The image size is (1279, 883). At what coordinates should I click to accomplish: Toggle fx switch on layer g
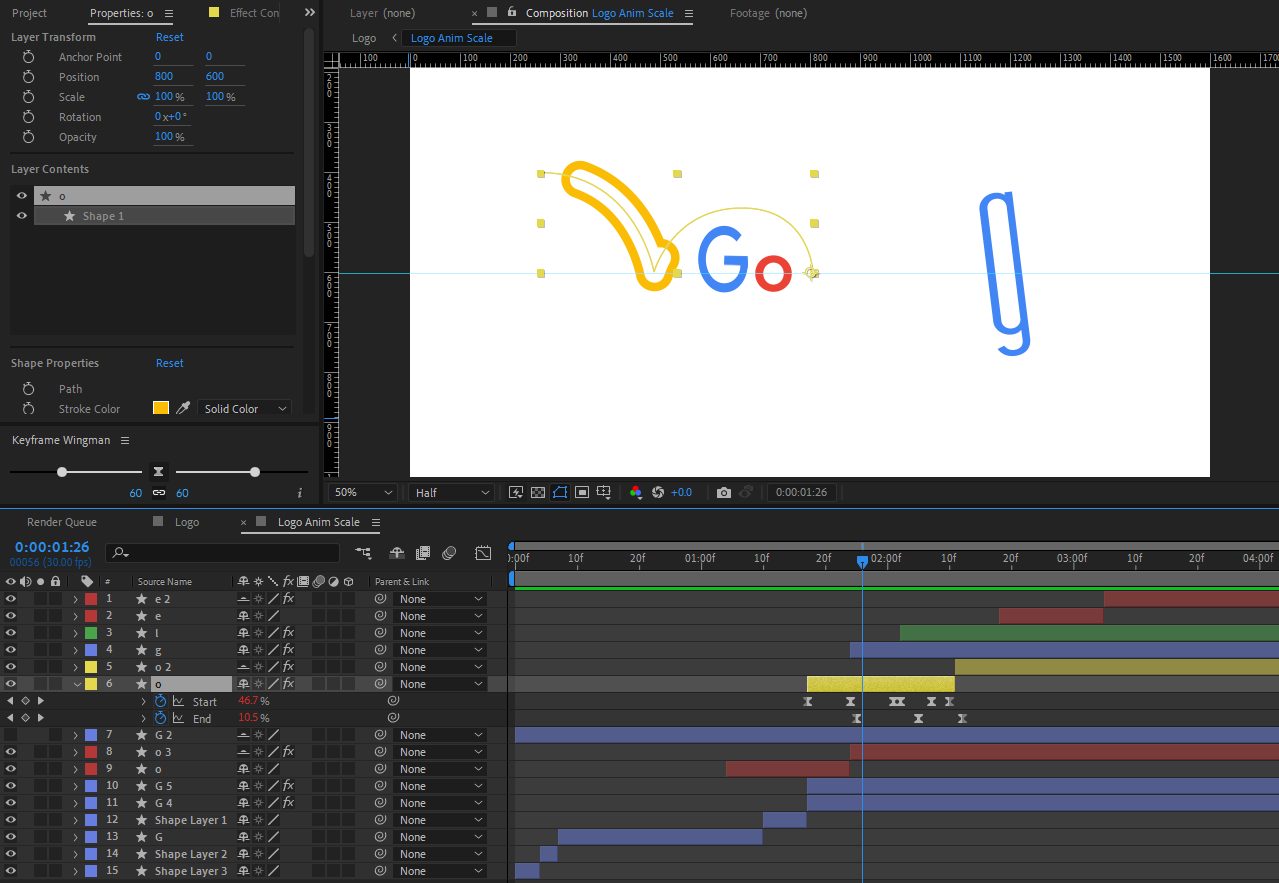[x=288, y=650]
